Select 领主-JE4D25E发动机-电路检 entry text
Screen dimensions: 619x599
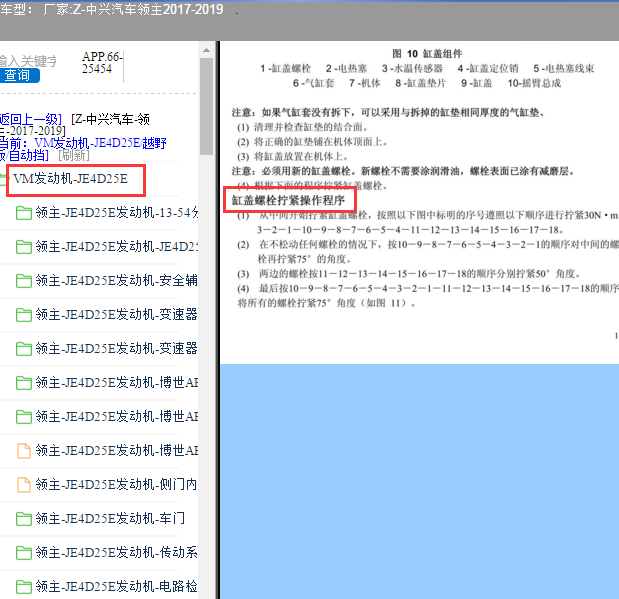click(x=117, y=586)
